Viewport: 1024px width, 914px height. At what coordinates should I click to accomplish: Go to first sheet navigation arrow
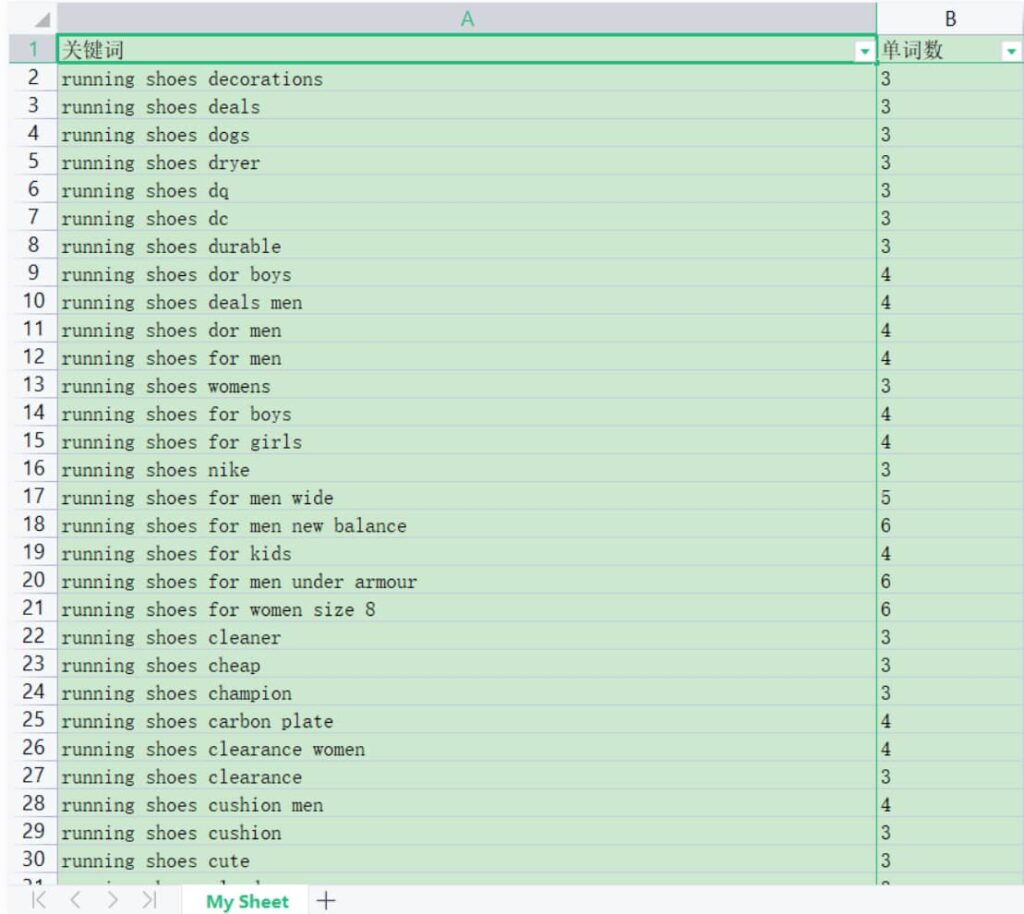click(39, 901)
